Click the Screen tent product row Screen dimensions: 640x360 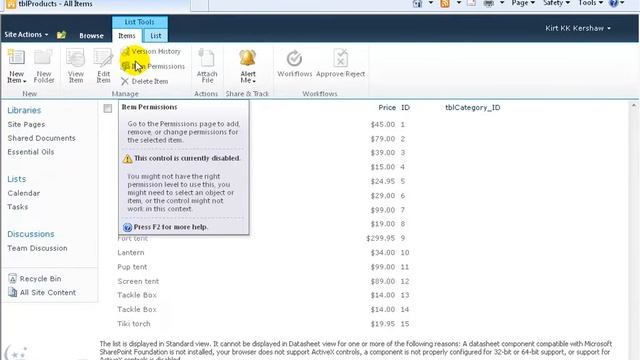[x=138, y=281]
